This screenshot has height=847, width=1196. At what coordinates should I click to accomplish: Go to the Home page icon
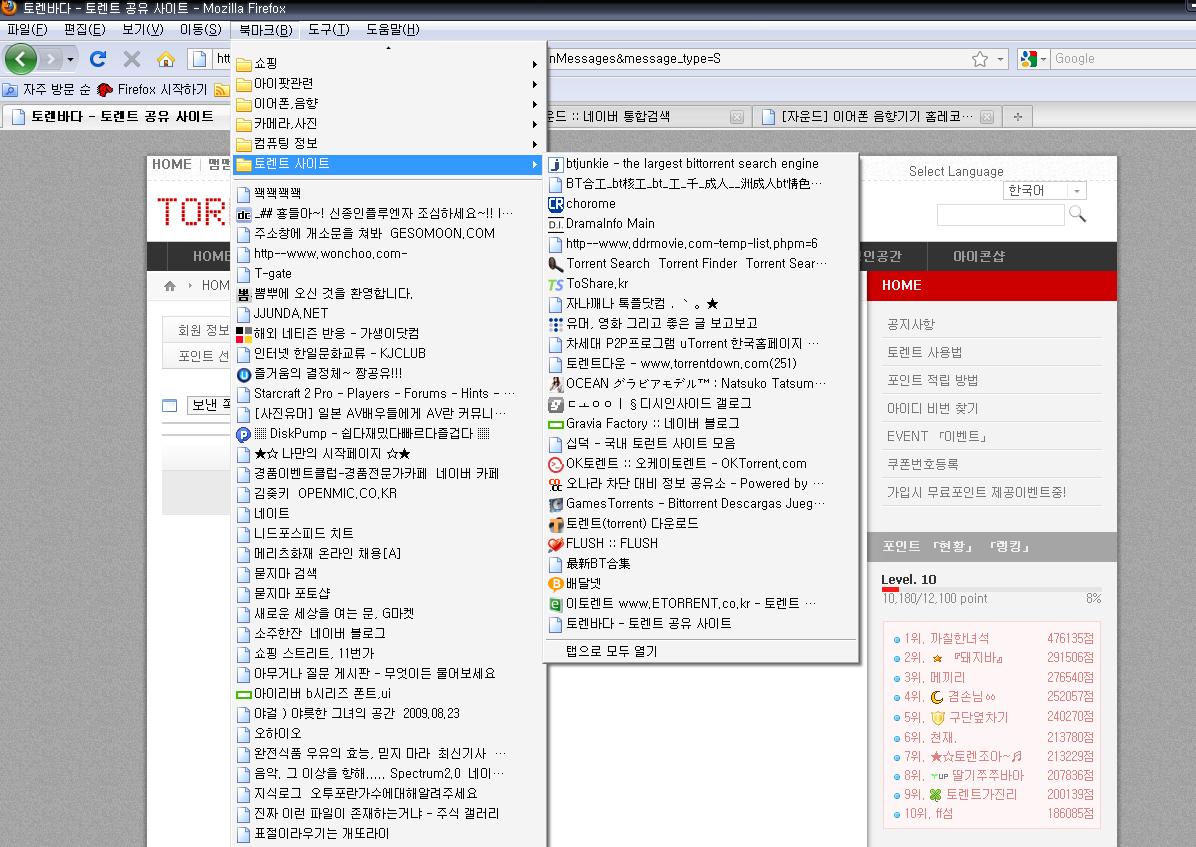(x=166, y=59)
